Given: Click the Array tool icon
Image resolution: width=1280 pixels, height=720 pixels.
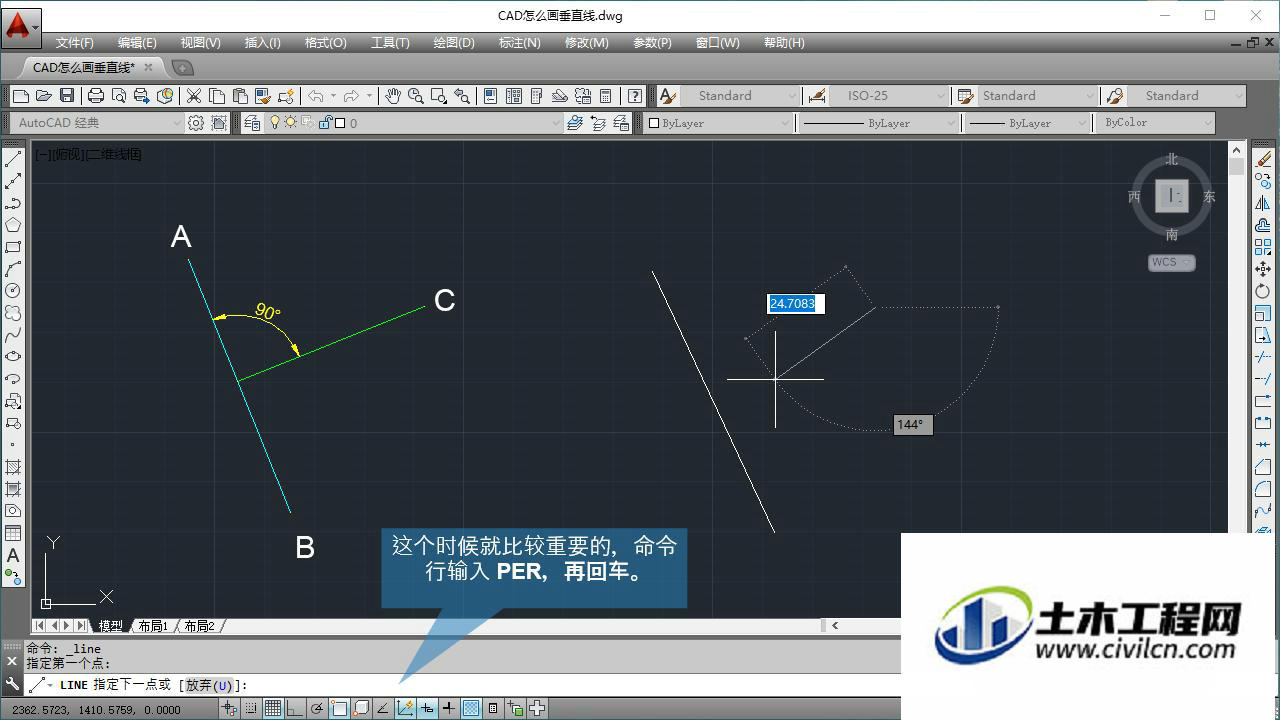Looking at the screenshot, I should point(1263,247).
